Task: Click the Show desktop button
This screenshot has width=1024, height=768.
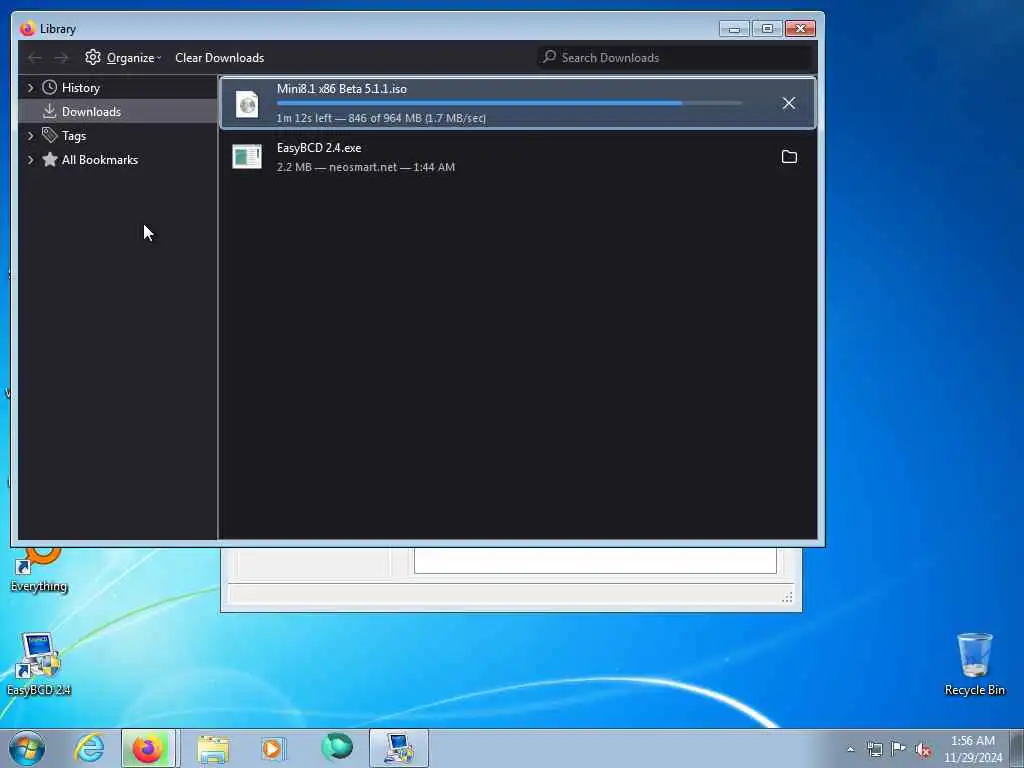Action: click(x=1017, y=748)
